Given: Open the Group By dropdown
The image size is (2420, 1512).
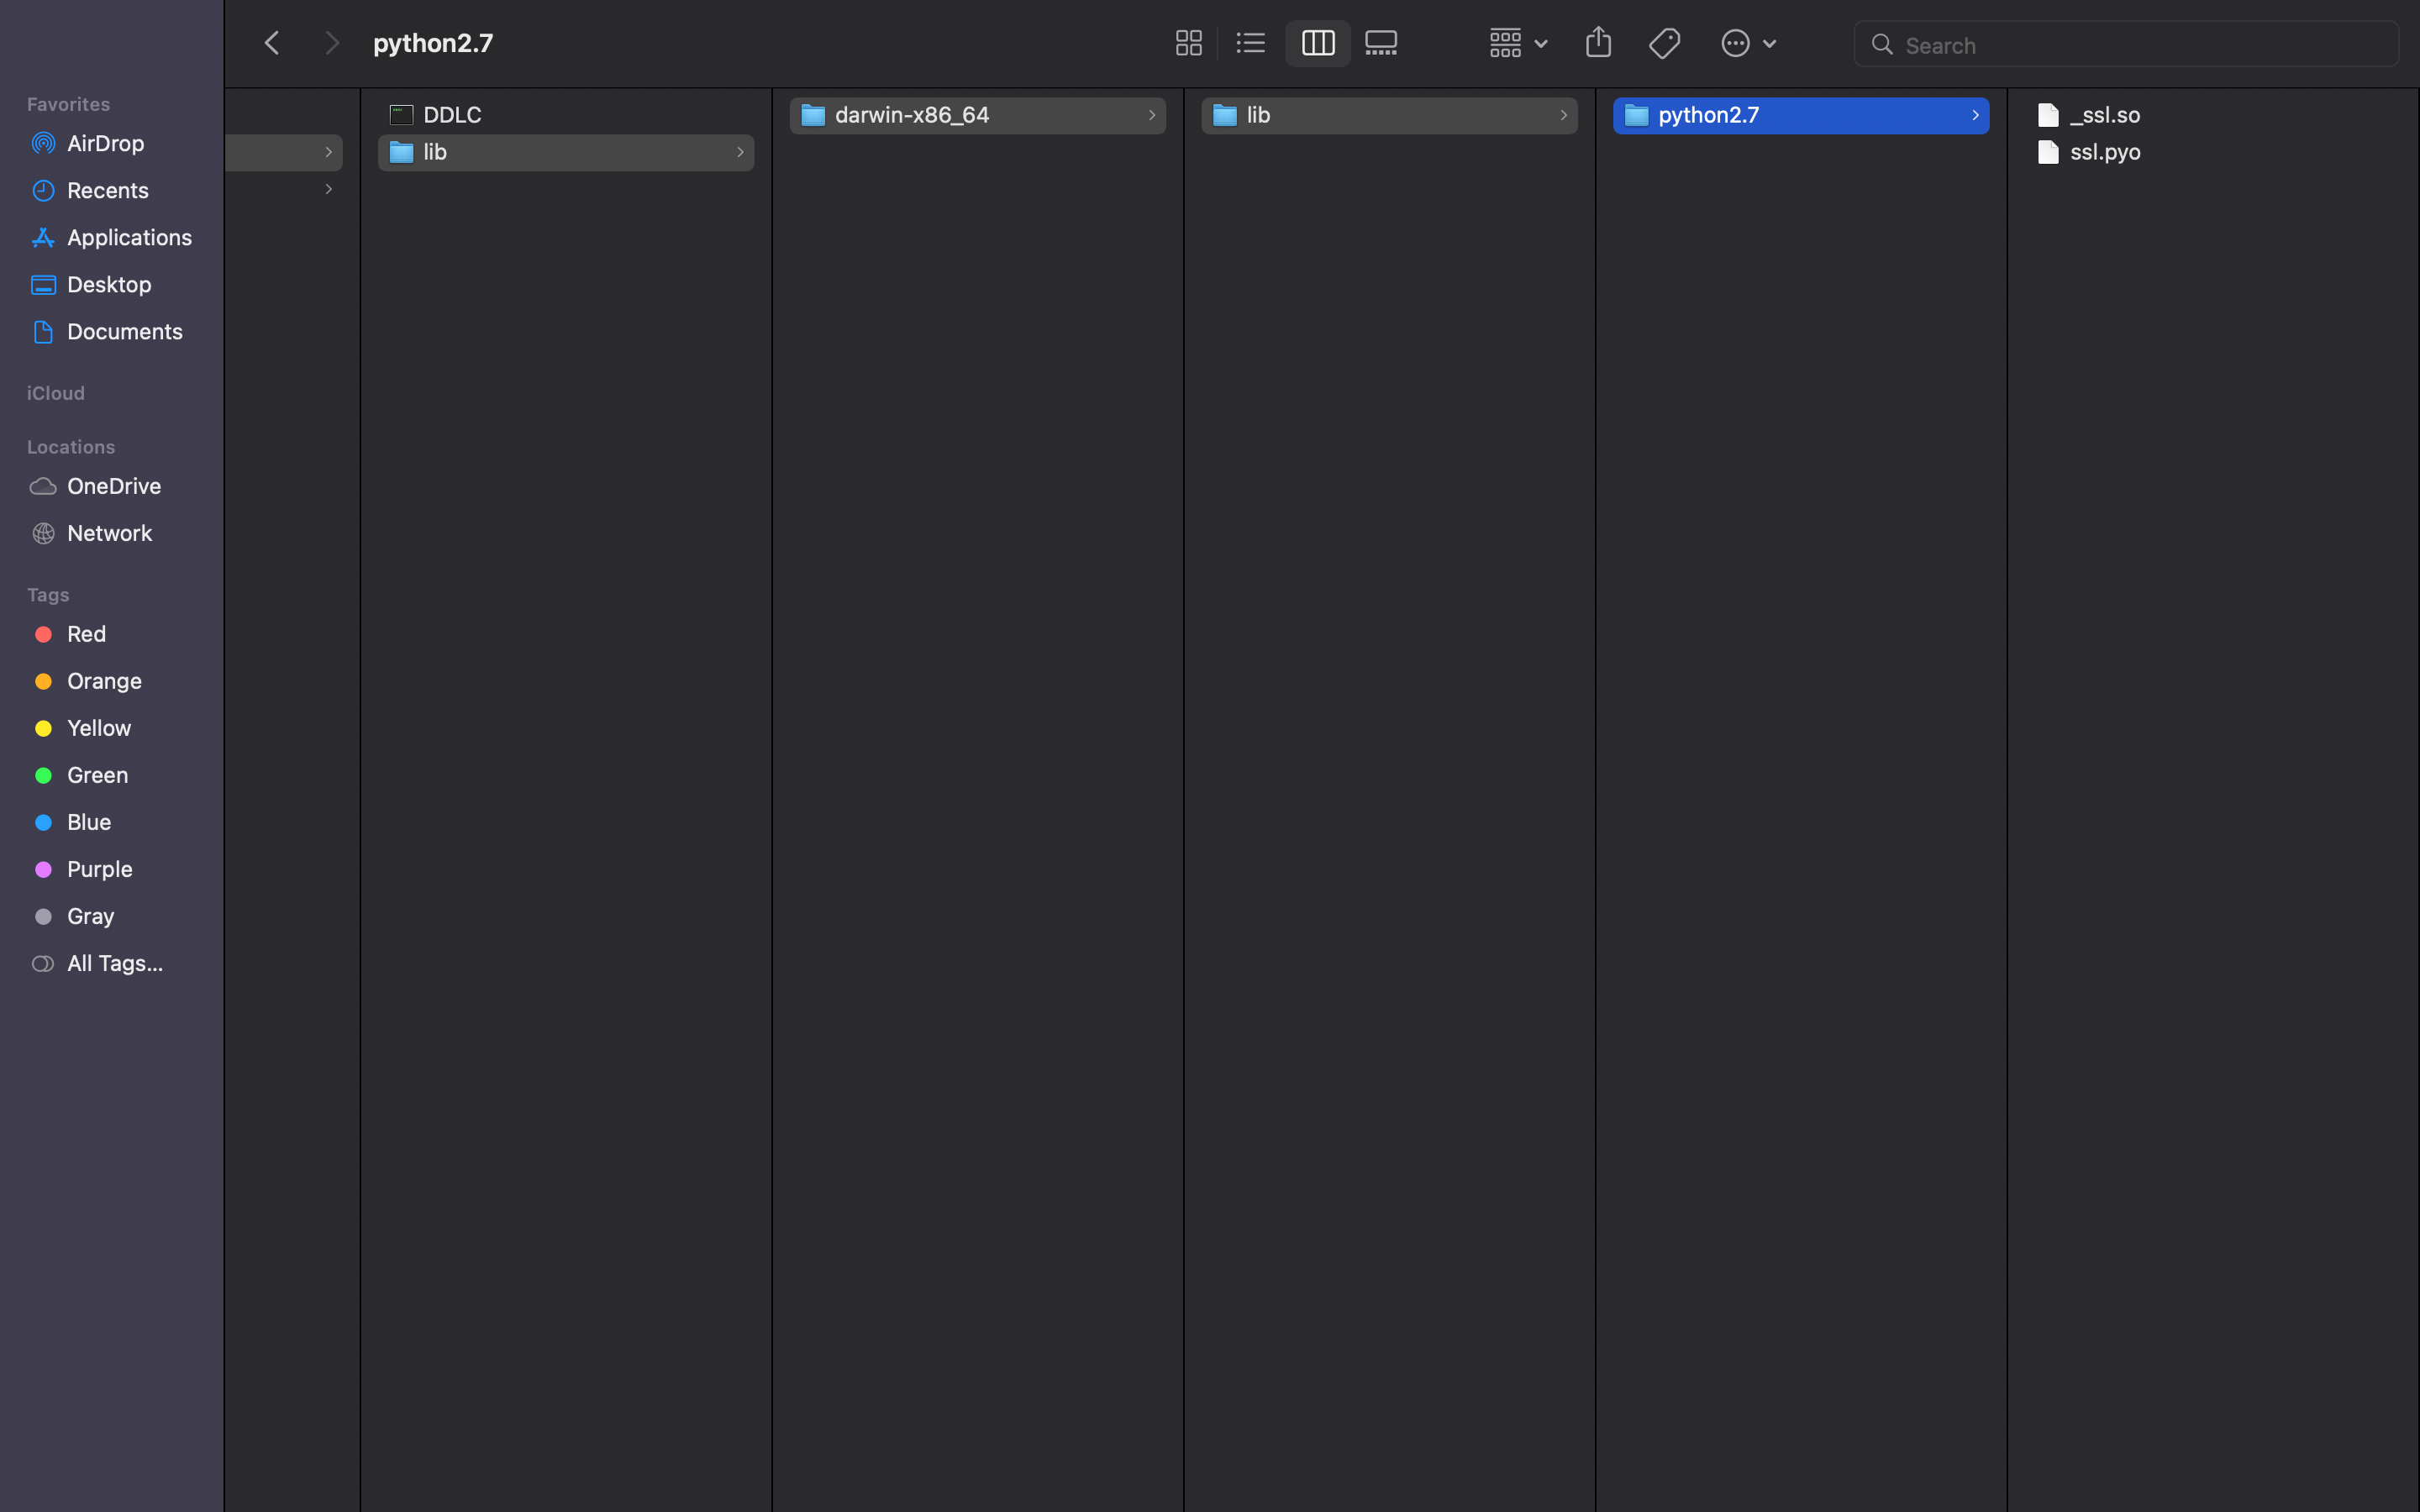Looking at the screenshot, I should click(1518, 43).
